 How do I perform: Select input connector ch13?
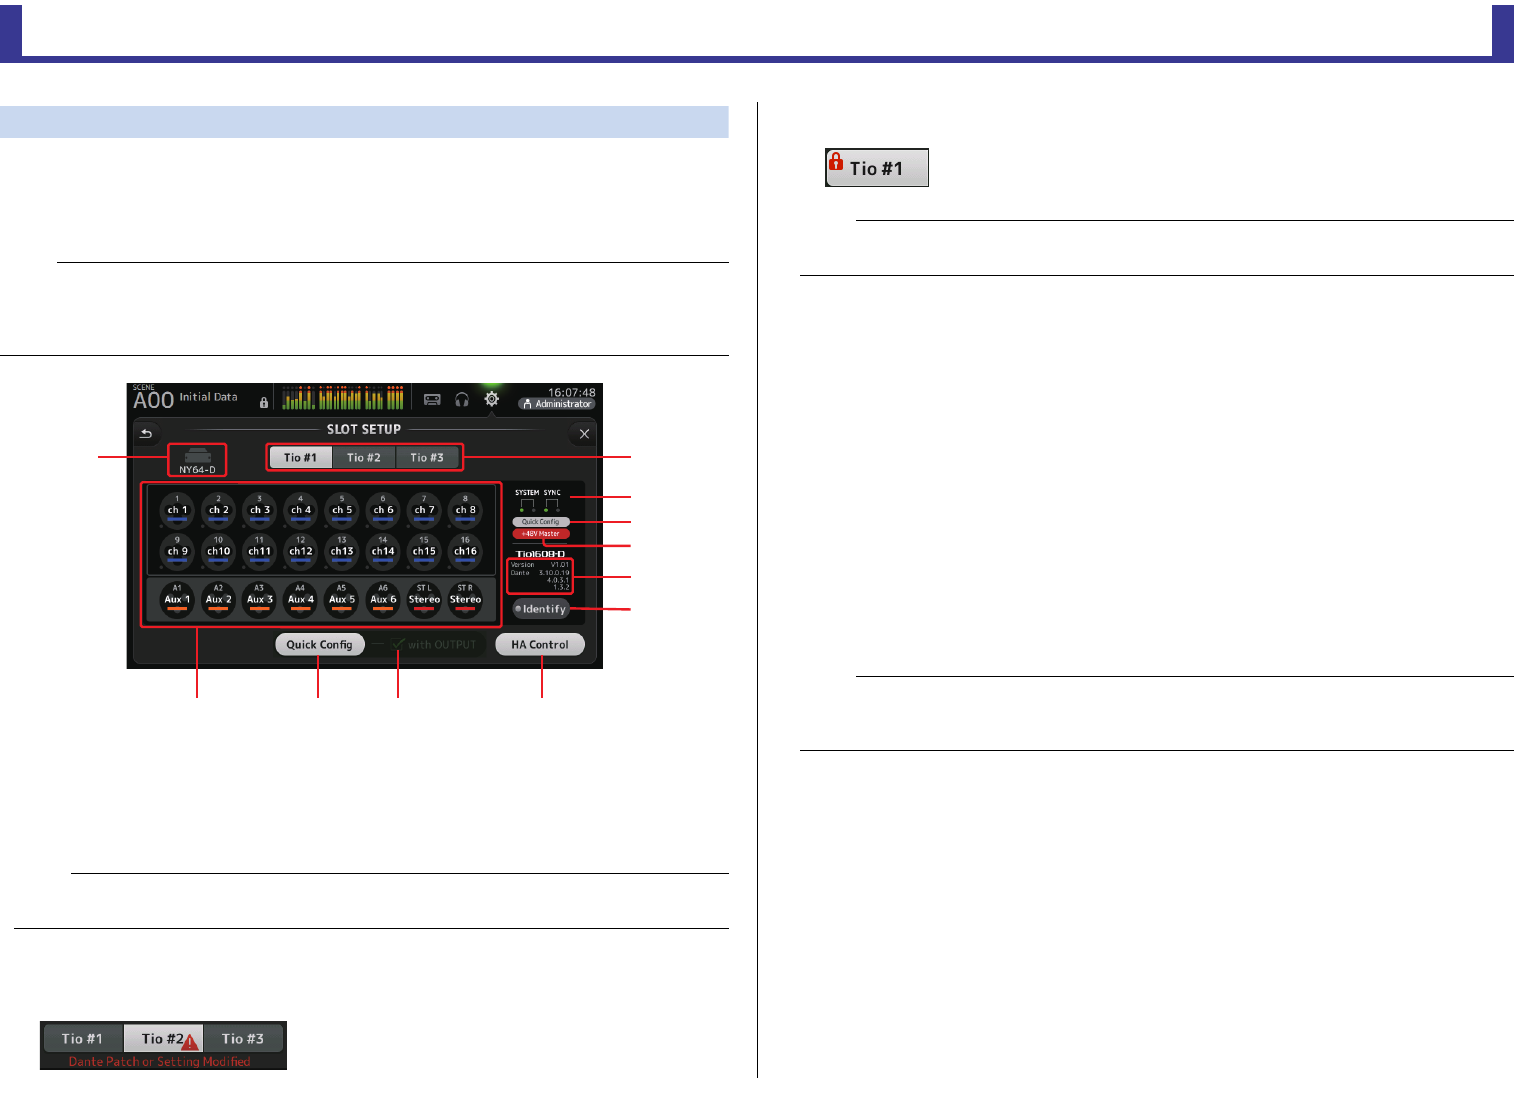342,550
